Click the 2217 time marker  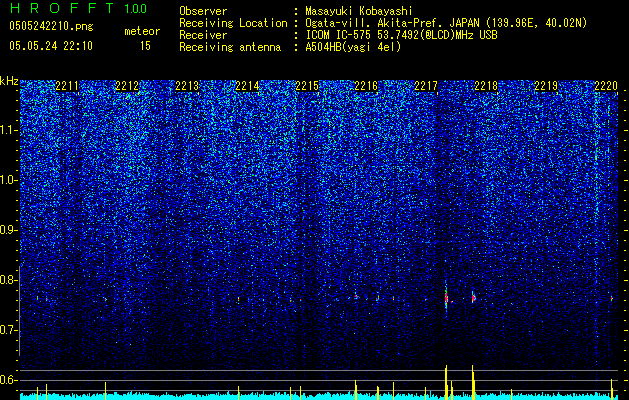point(426,86)
